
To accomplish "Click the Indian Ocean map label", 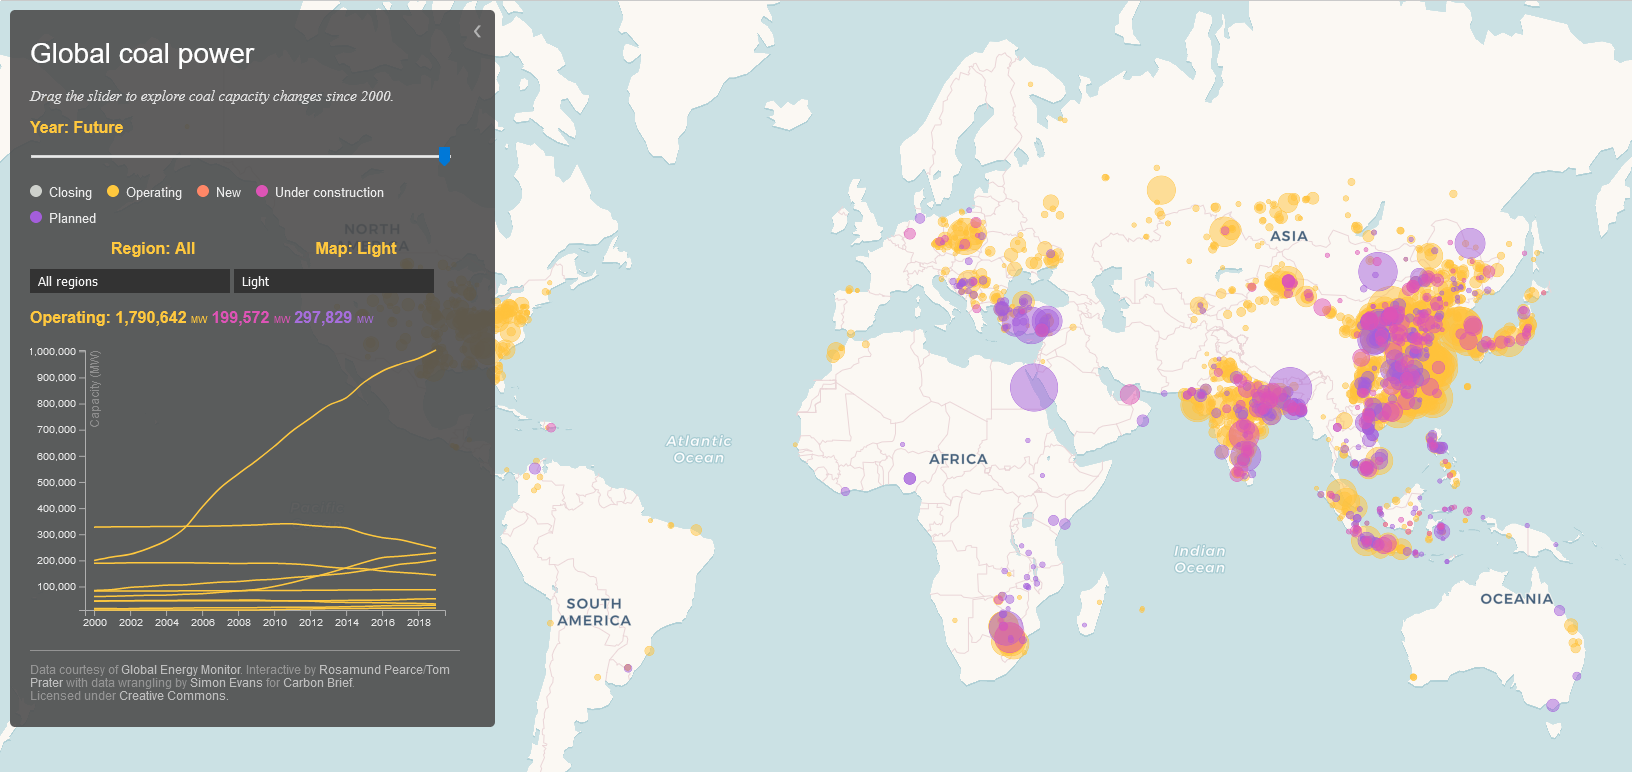I will (x=1200, y=559).
